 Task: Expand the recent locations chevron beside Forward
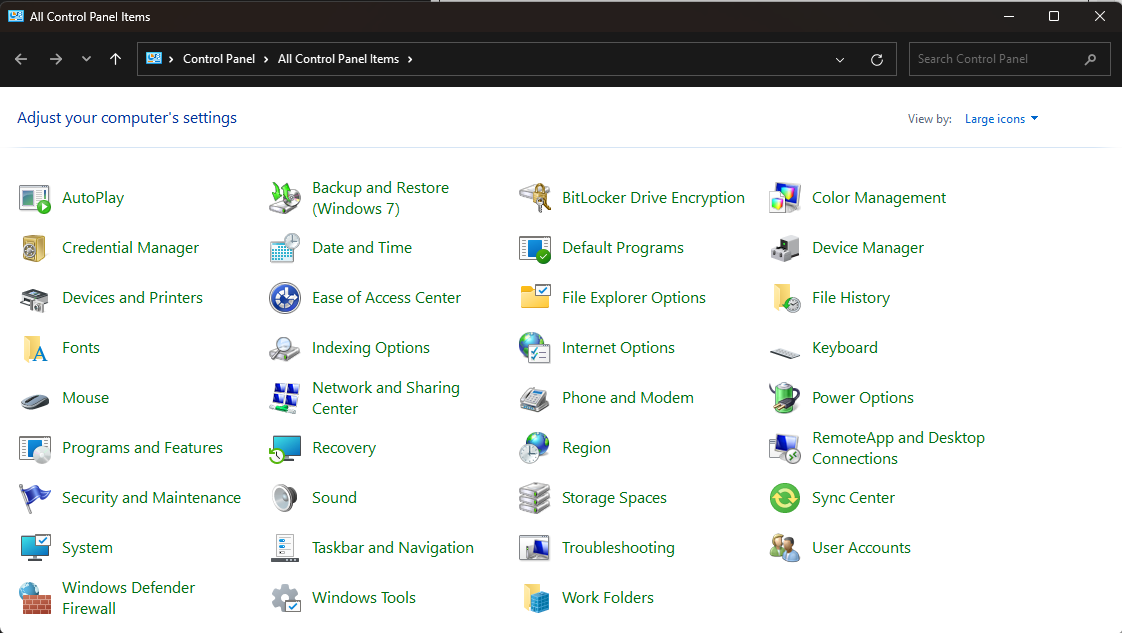(x=87, y=59)
